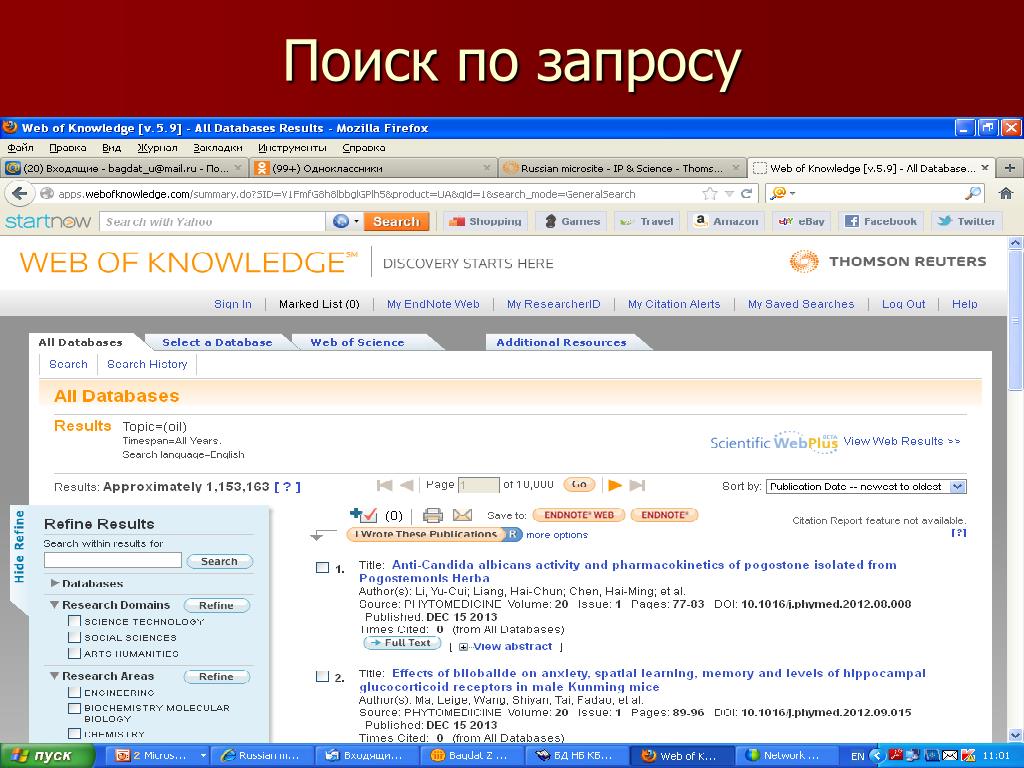Open address bar history dropdown arrow

(x=729, y=193)
